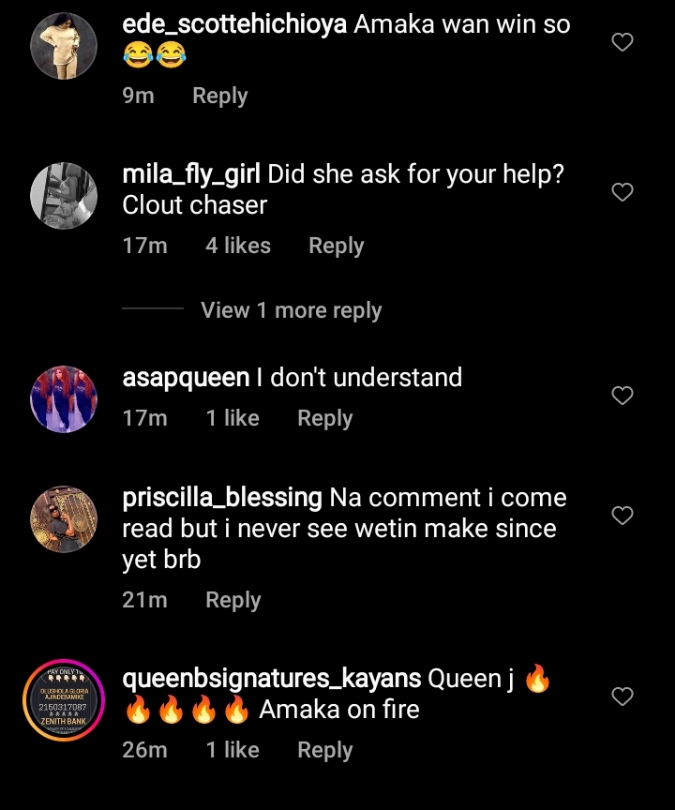Heart priscilla_blessing's comment

click(x=622, y=515)
